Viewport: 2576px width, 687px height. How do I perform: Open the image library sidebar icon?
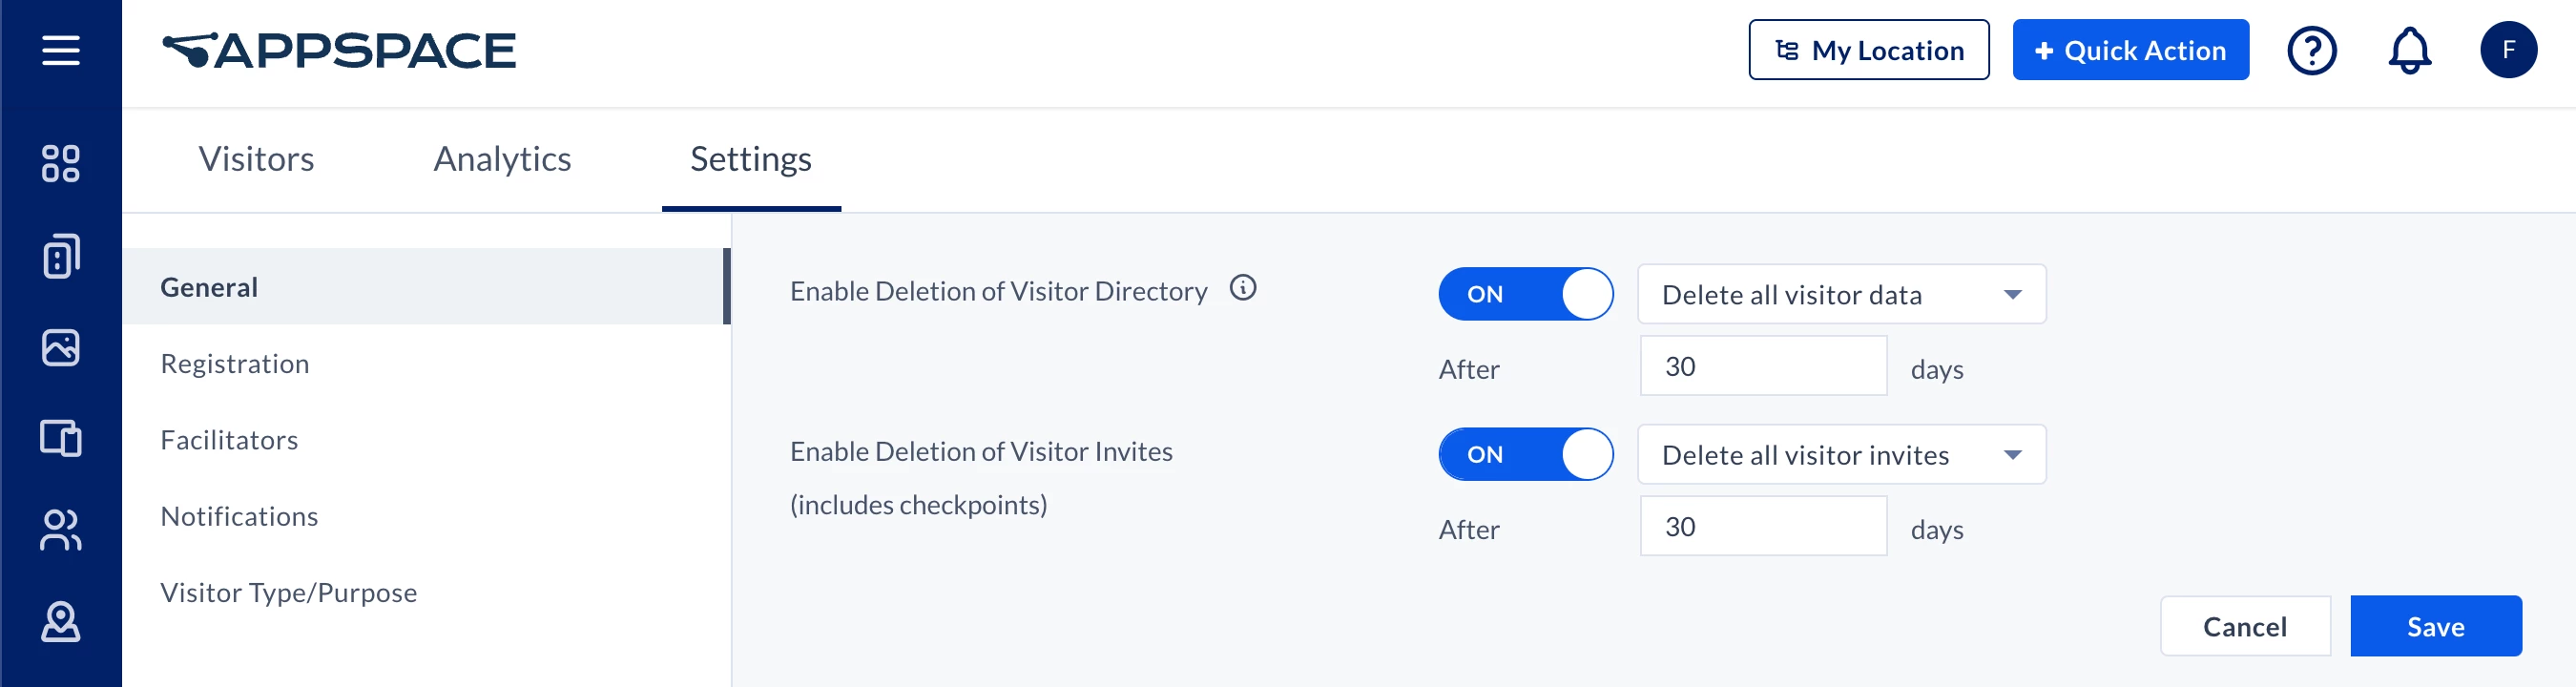[x=61, y=347]
